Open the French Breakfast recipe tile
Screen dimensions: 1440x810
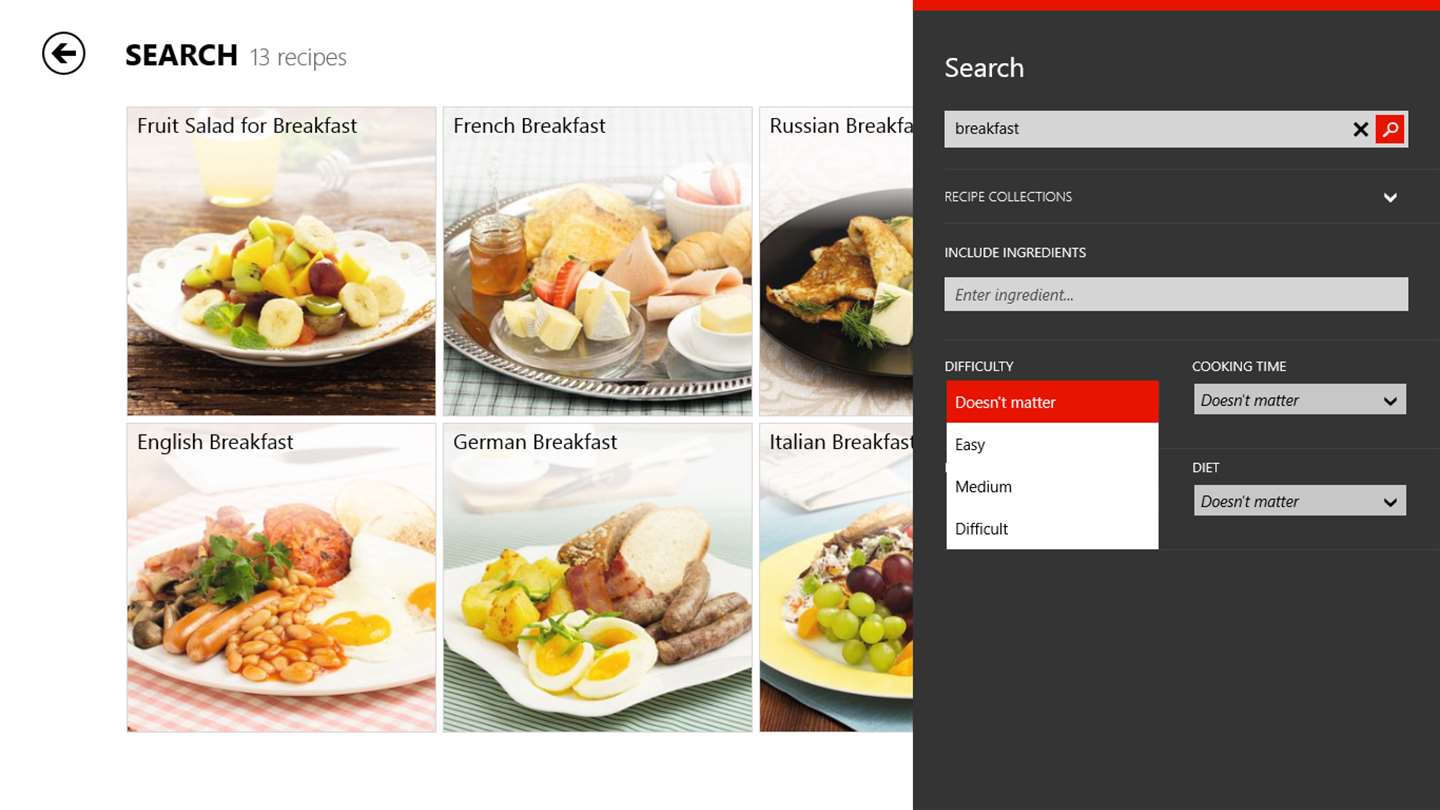click(597, 261)
